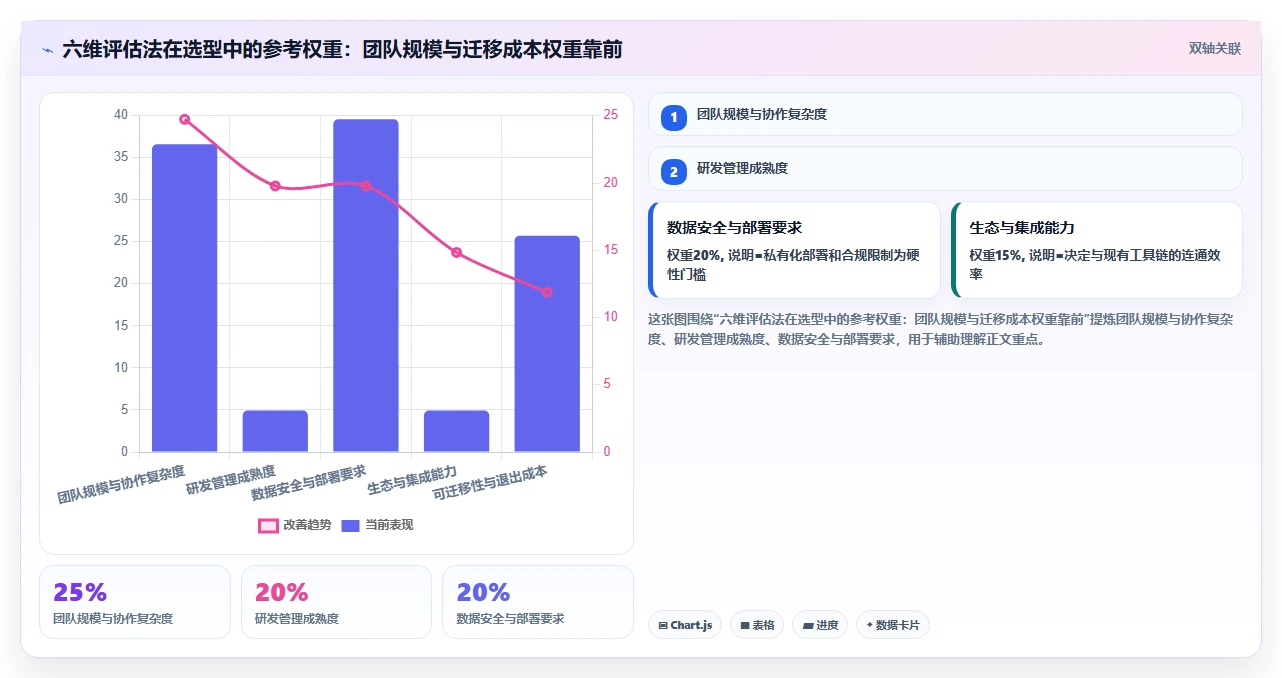The width and height of the screenshot is (1282, 678).
Task: Click the 进度 tag
Action: tap(820, 625)
